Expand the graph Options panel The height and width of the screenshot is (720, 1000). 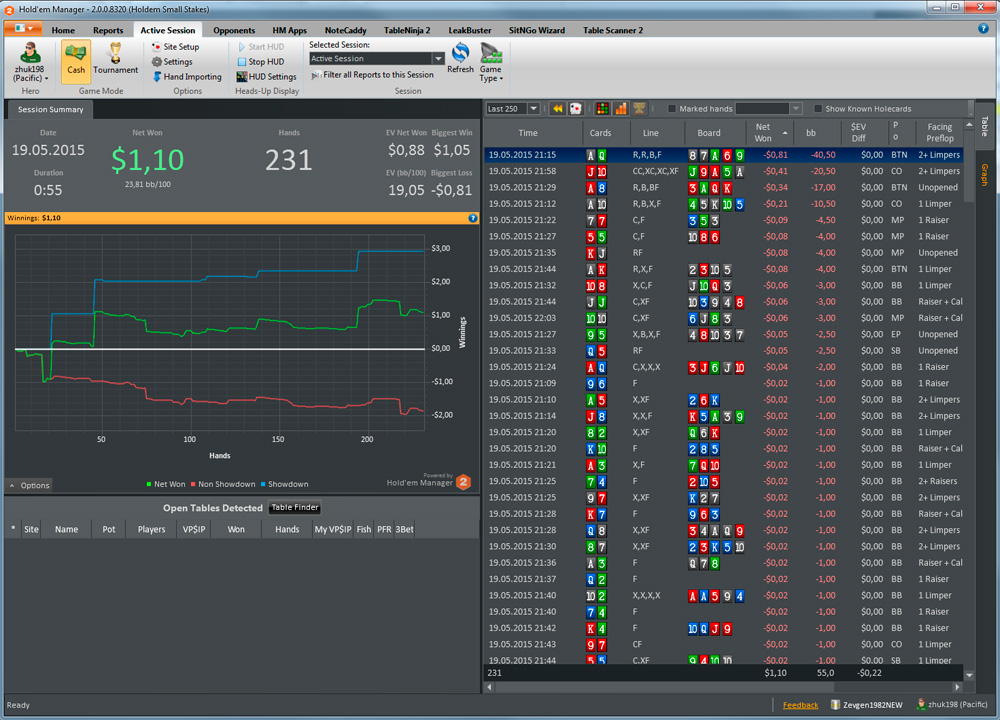29,485
